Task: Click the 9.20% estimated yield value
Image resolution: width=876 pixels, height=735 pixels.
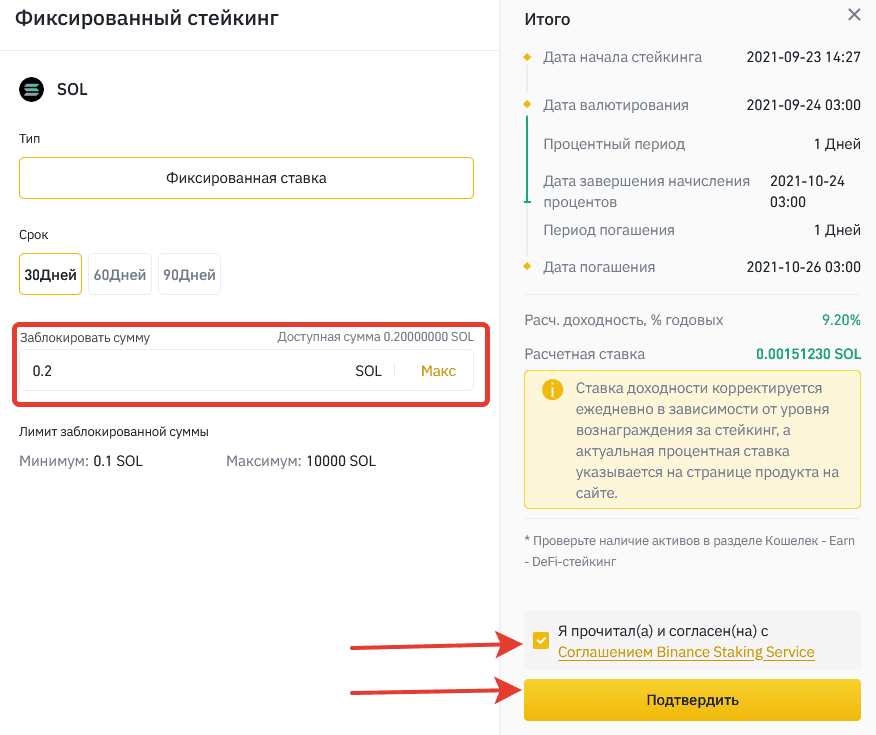Action: 841,320
